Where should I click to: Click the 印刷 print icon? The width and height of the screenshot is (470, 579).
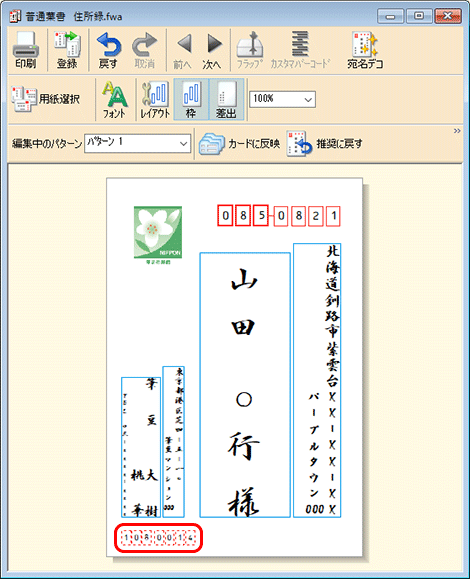click(25, 50)
